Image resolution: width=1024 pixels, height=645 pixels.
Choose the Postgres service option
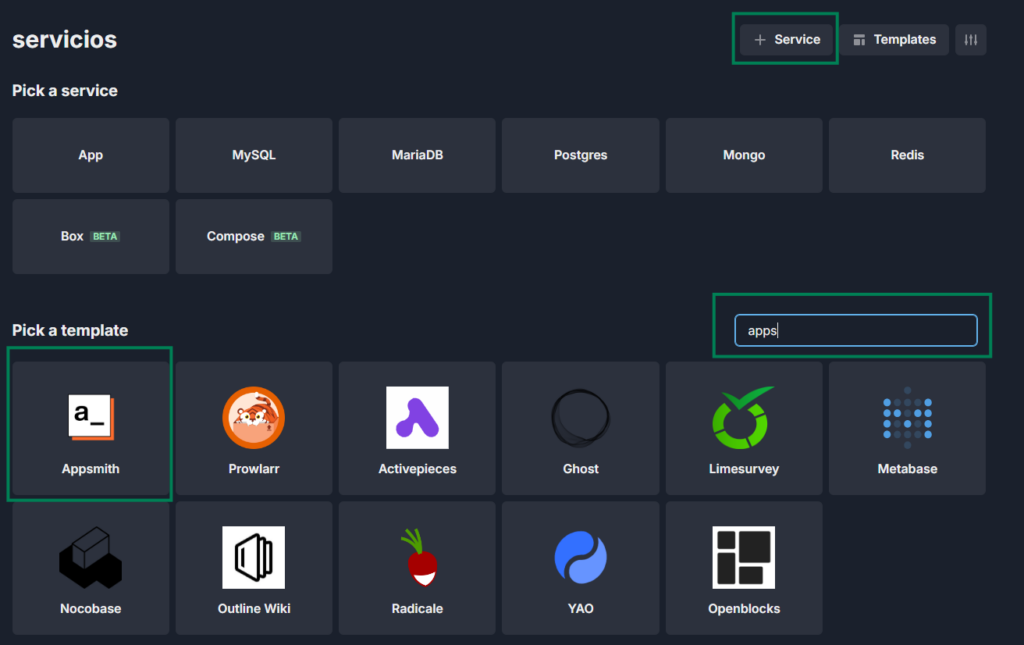[x=580, y=155]
